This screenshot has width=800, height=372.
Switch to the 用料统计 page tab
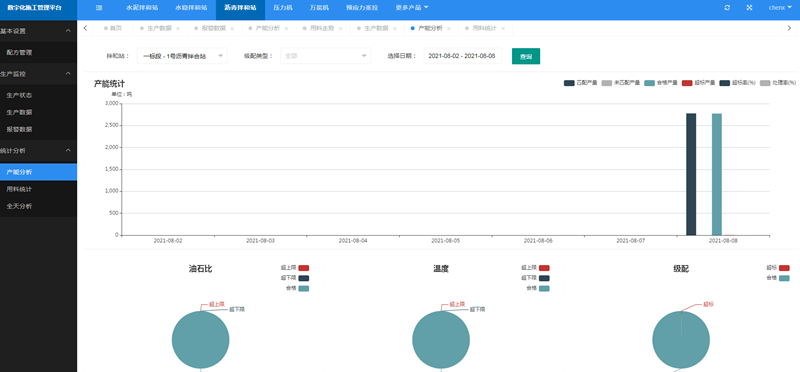484,29
